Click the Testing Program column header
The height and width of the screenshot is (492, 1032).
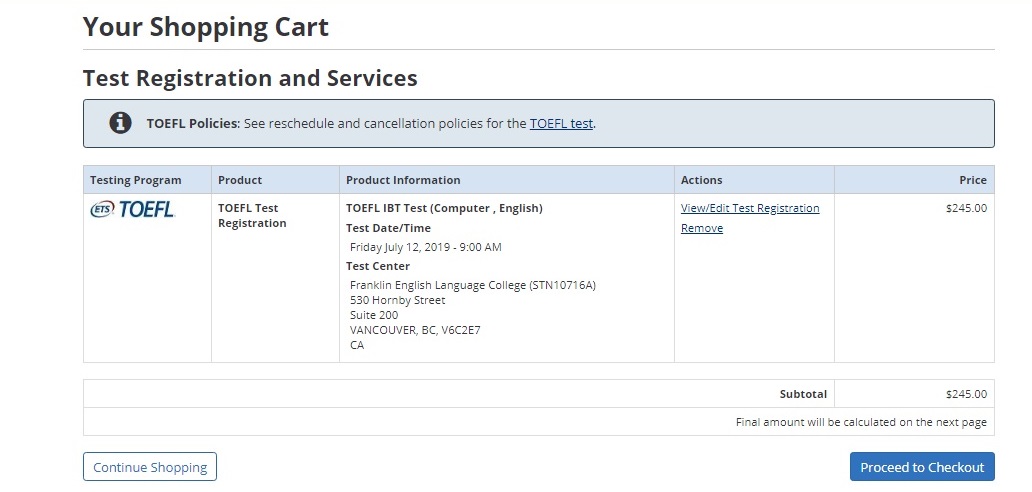click(x=136, y=180)
